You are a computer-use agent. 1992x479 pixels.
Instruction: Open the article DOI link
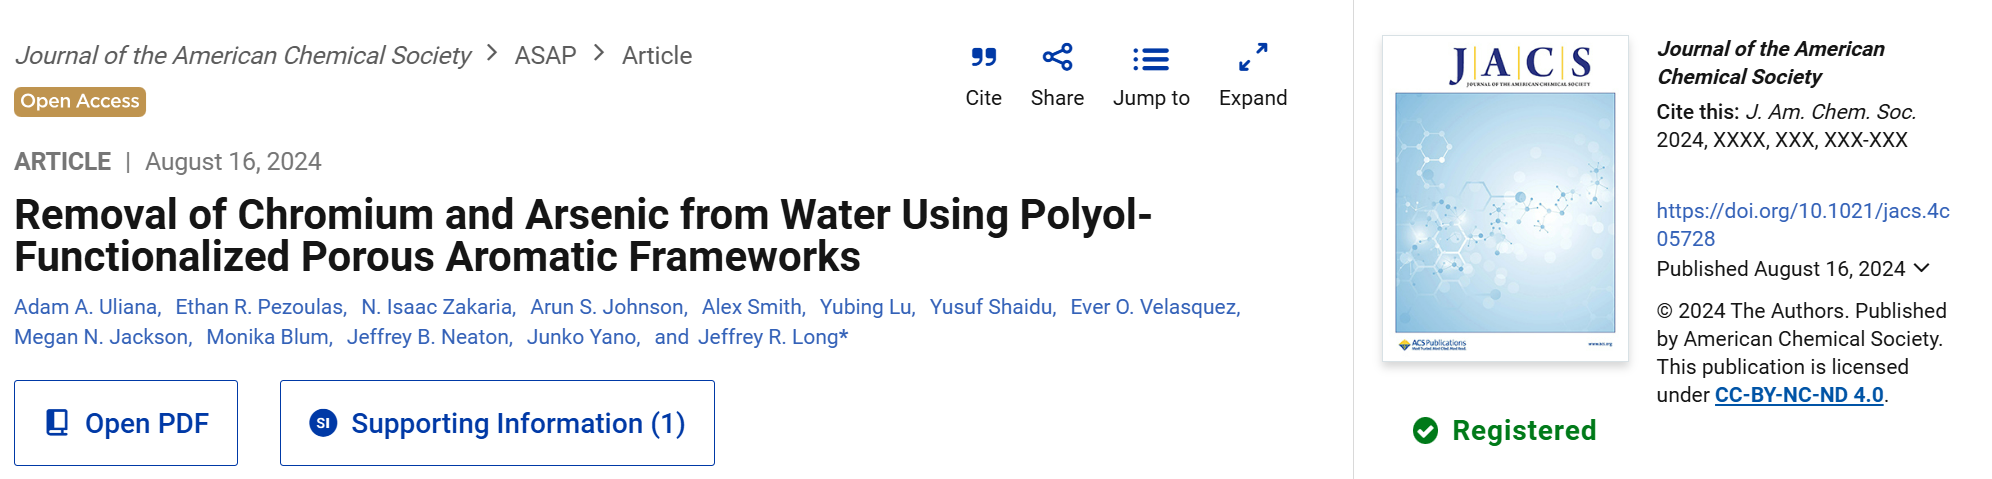tap(1803, 225)
